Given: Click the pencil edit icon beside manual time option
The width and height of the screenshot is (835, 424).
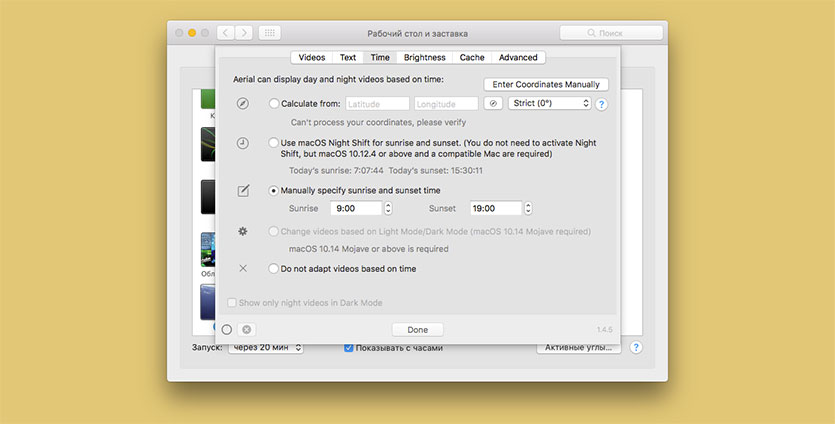Looking at the screenshot, I should pyautogui.click(x=242, y=190).
